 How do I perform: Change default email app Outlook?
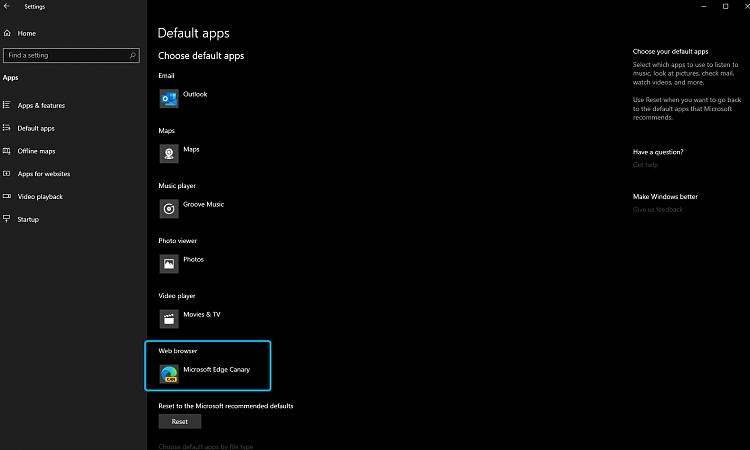pyautogui.click(x=195, y=94)
